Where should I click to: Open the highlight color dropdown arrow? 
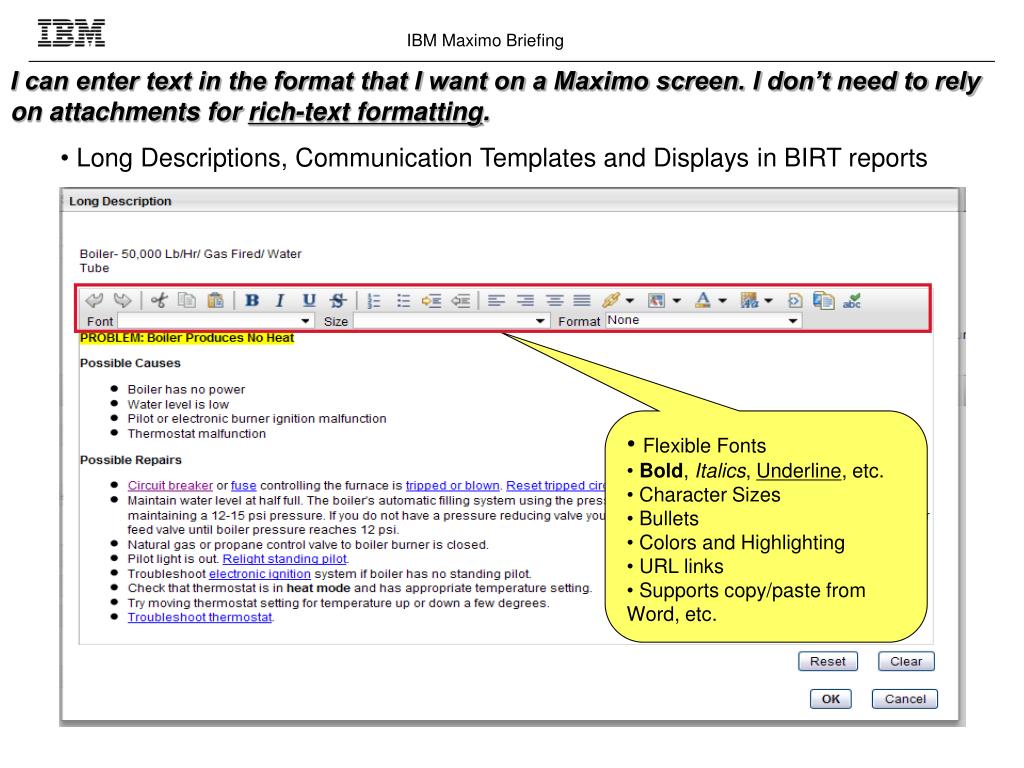[x=769, y=301]
